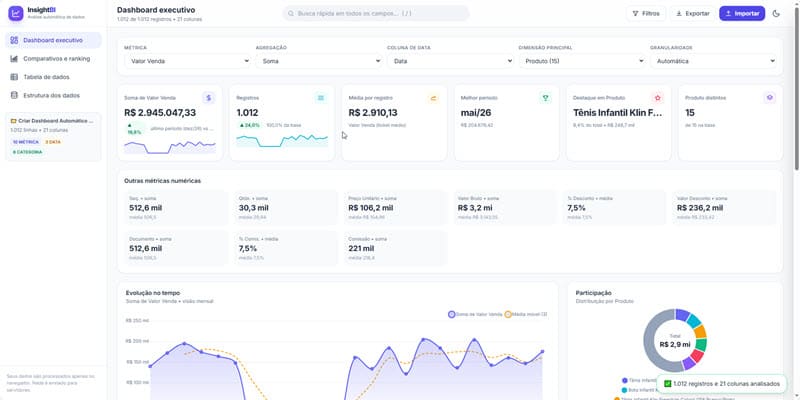Click the red slice of the donut chart
The height and width of the screenshot is (400, 800).
[697, 356]
